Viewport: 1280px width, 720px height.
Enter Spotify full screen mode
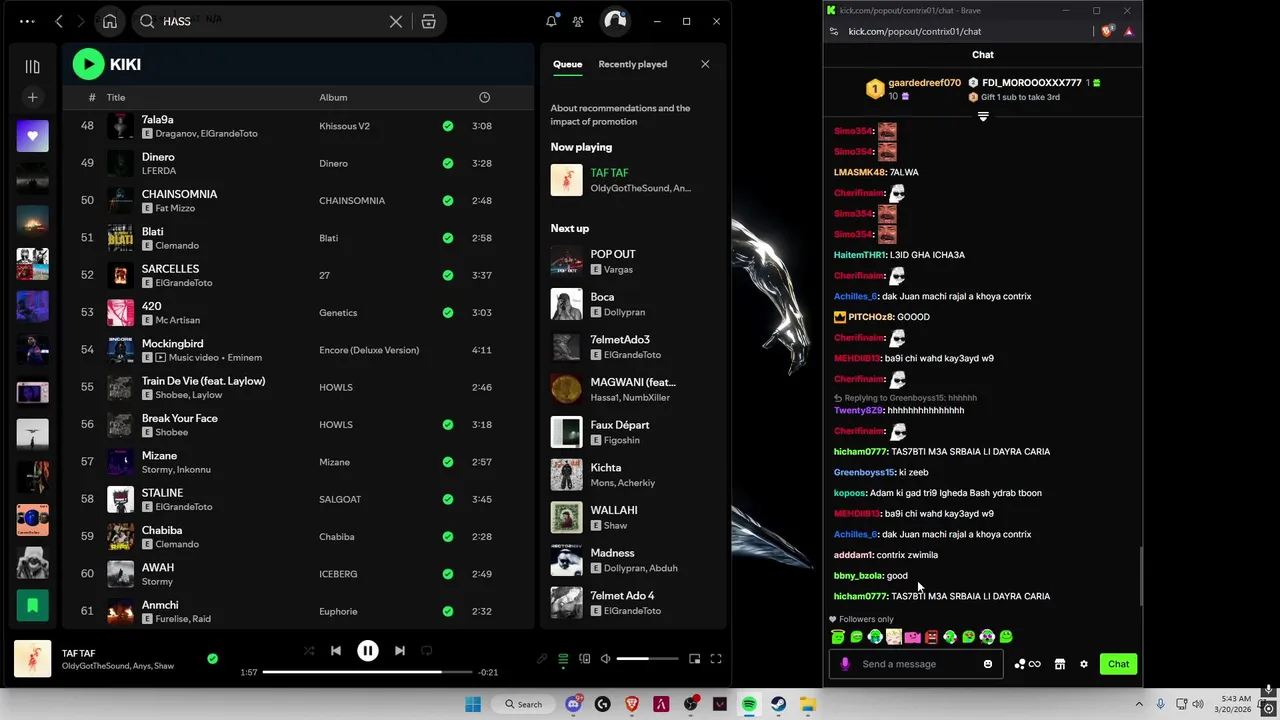[x=716, y=659]
